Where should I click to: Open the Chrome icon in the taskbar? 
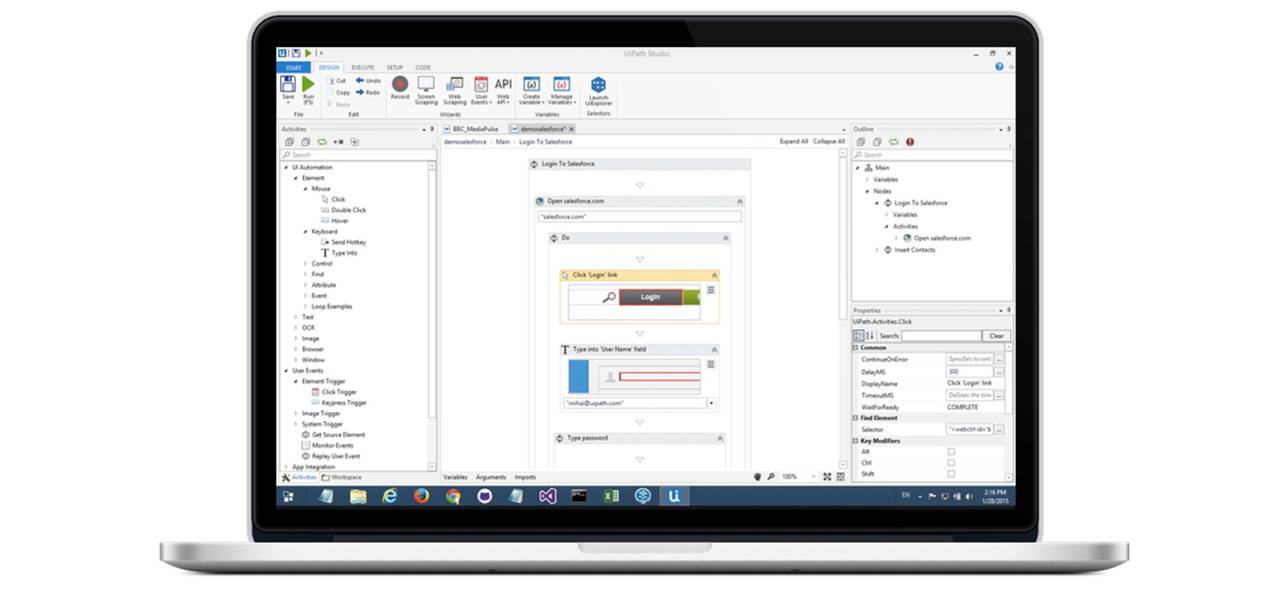tap(453, 495)
